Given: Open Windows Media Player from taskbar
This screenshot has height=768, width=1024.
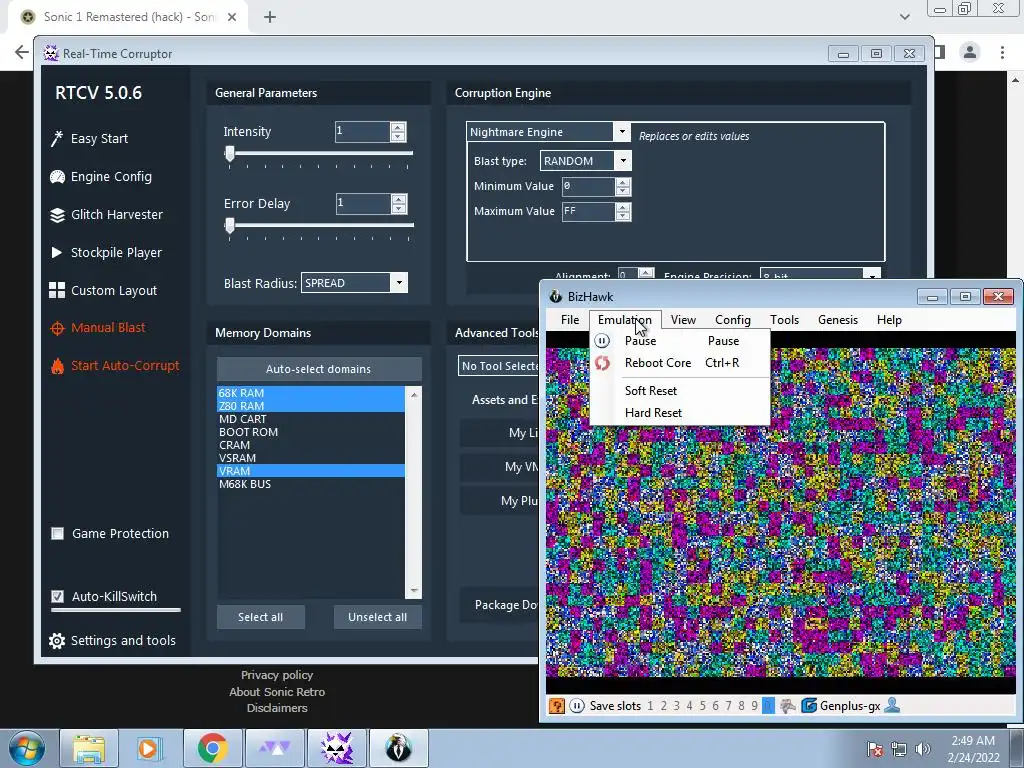Looking at the screenshot, I should point(149,748).
